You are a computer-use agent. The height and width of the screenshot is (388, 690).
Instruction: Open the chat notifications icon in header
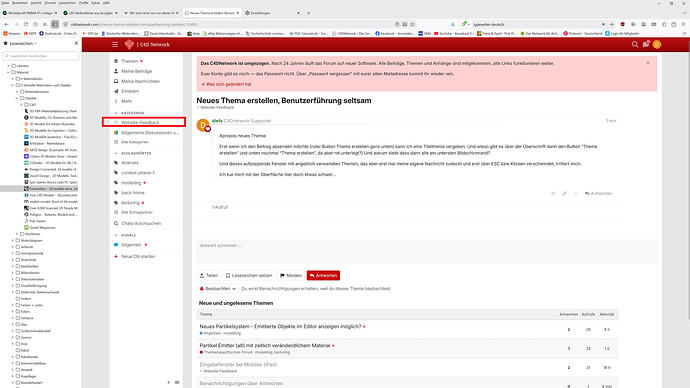(x=646, y=44)
